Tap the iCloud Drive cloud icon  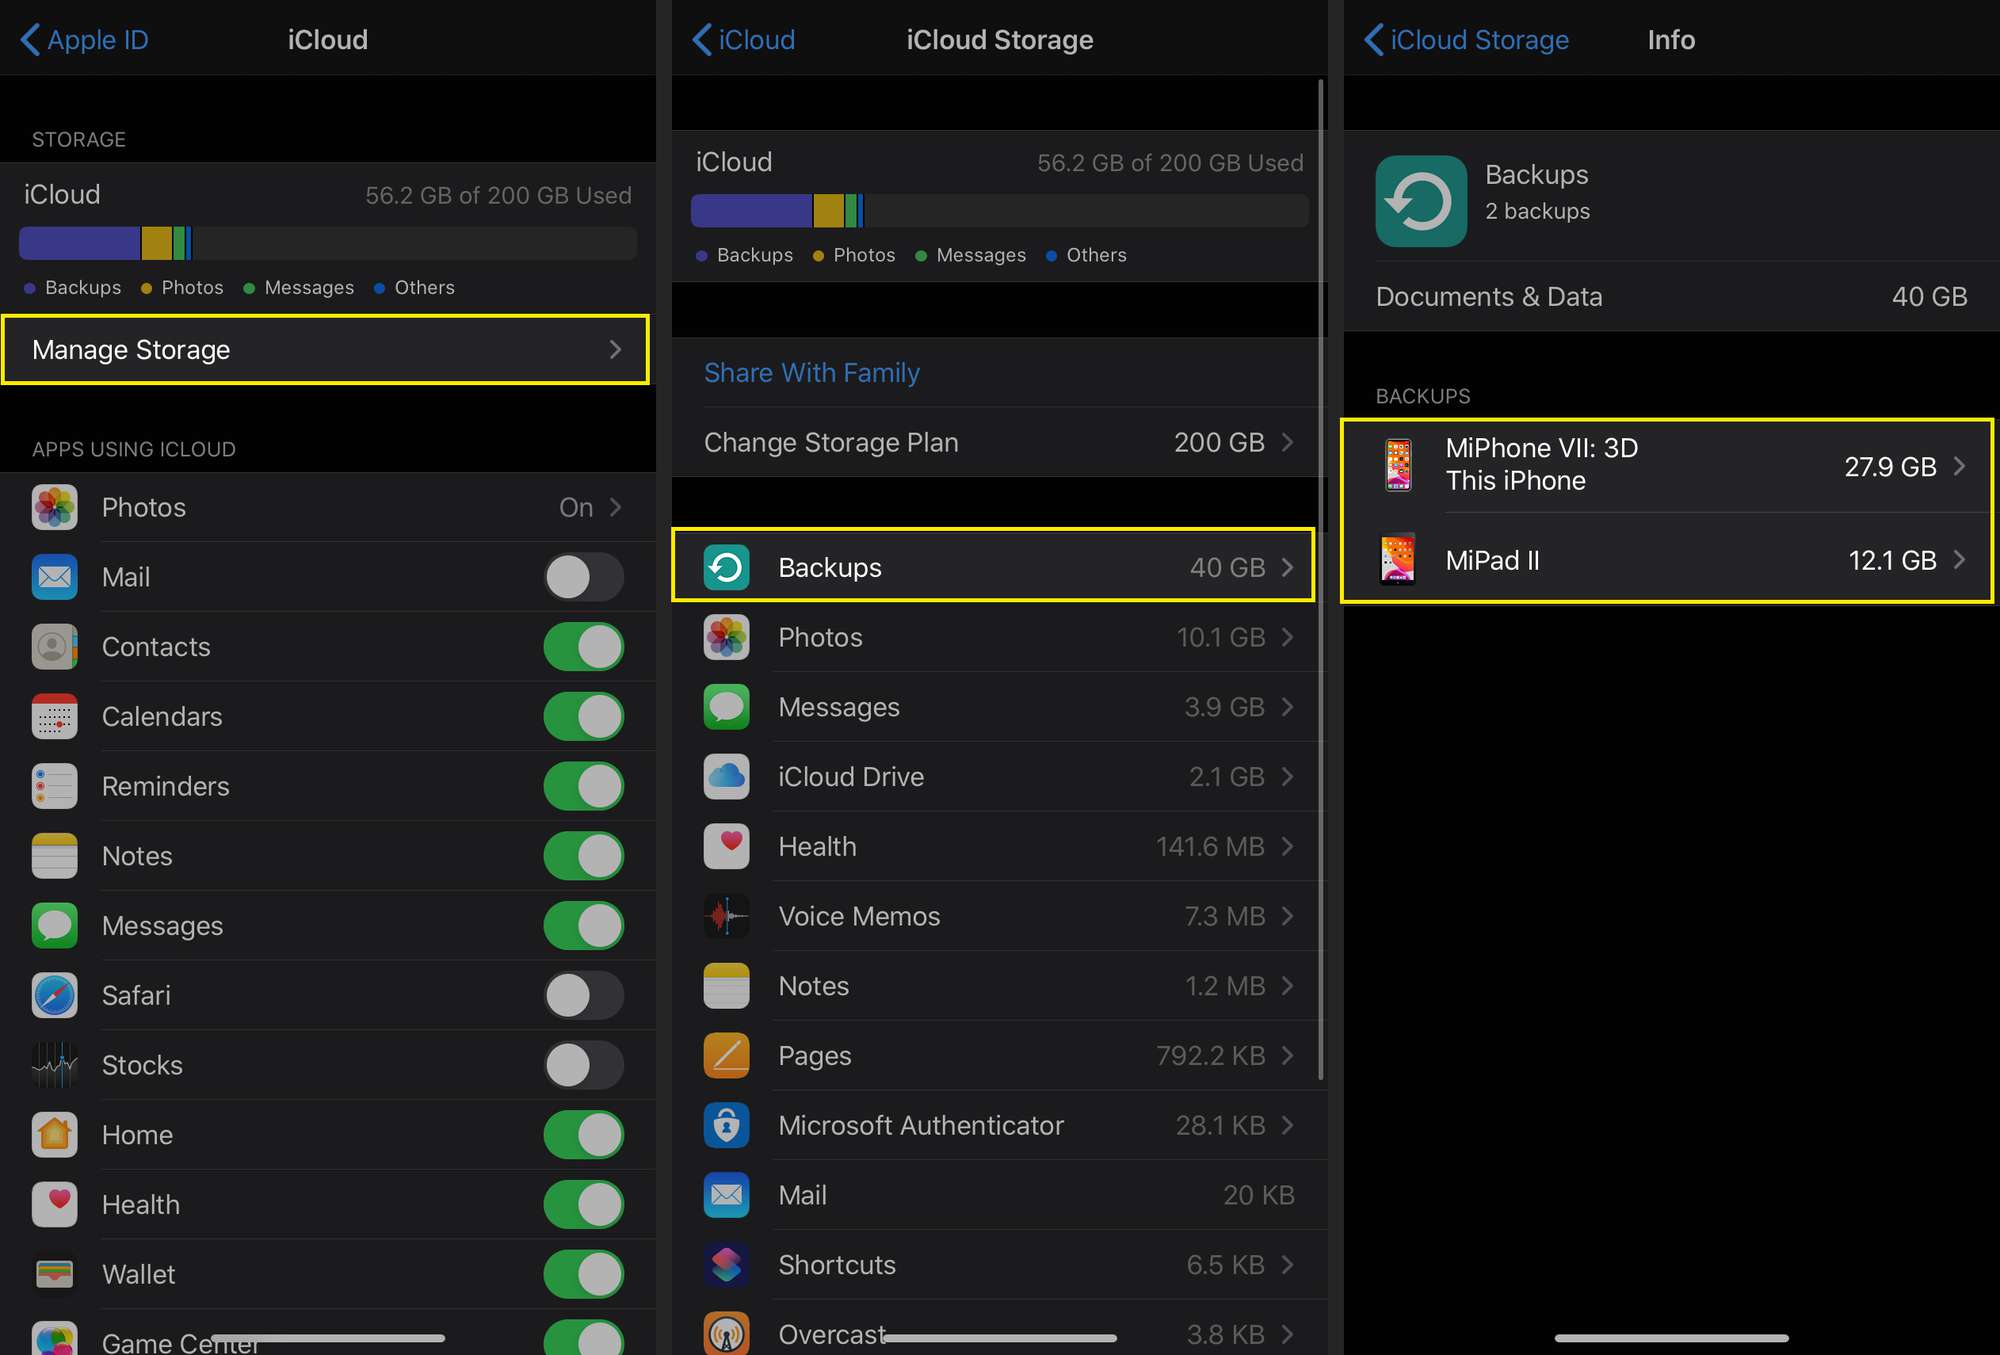(x=726, y=777)
